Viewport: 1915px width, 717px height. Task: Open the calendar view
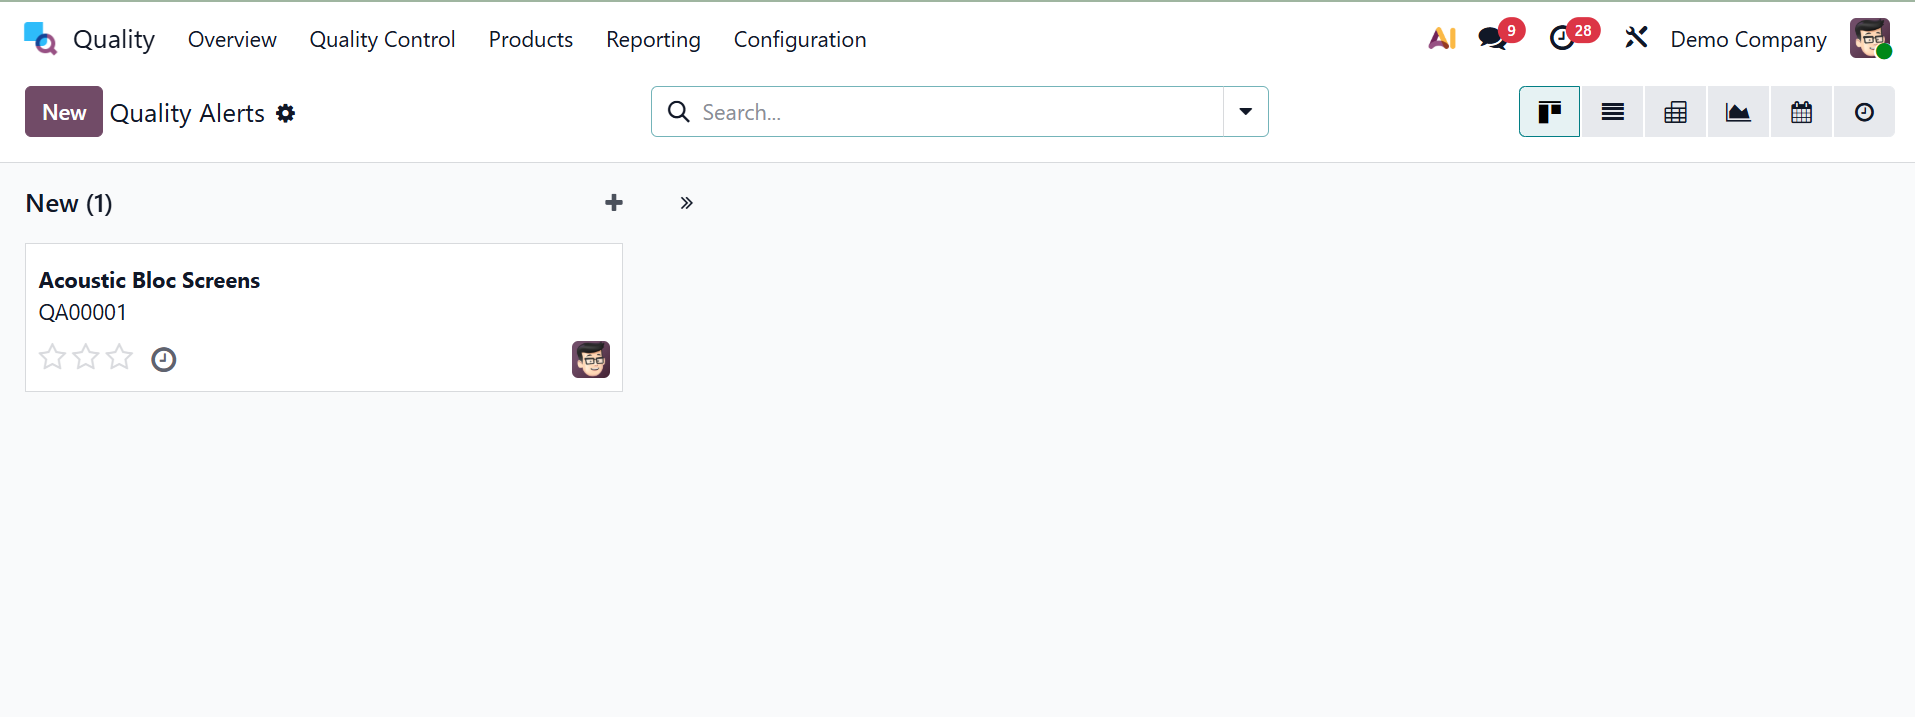(1801, 112)
